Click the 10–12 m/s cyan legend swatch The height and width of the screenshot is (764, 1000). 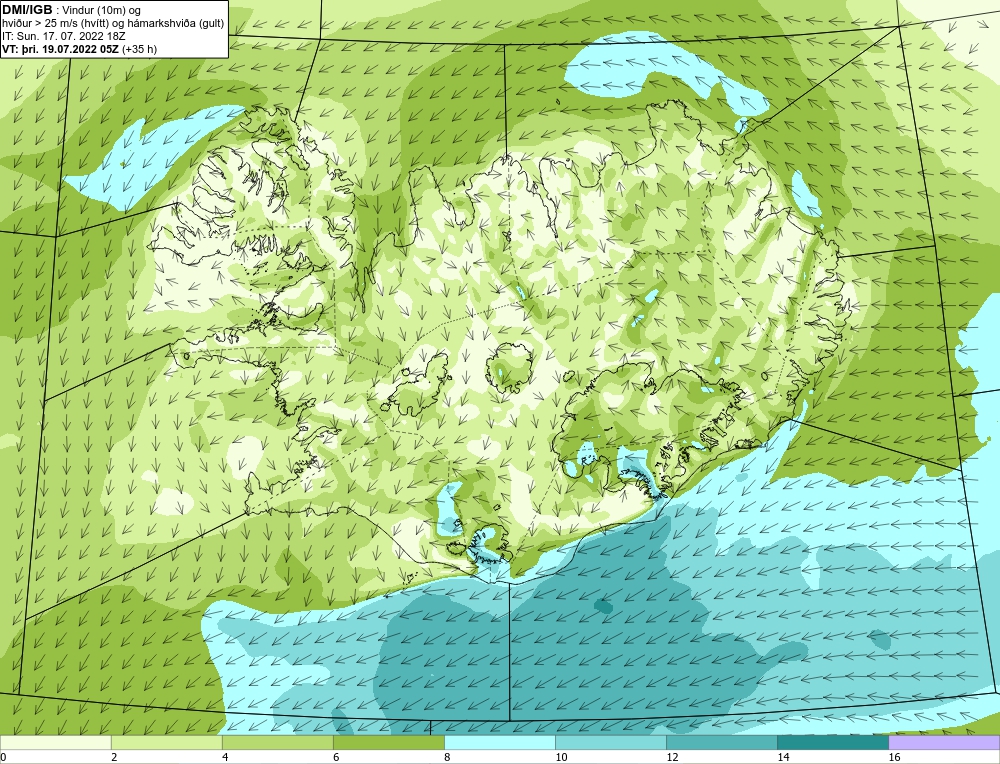[x=610, y=743]
